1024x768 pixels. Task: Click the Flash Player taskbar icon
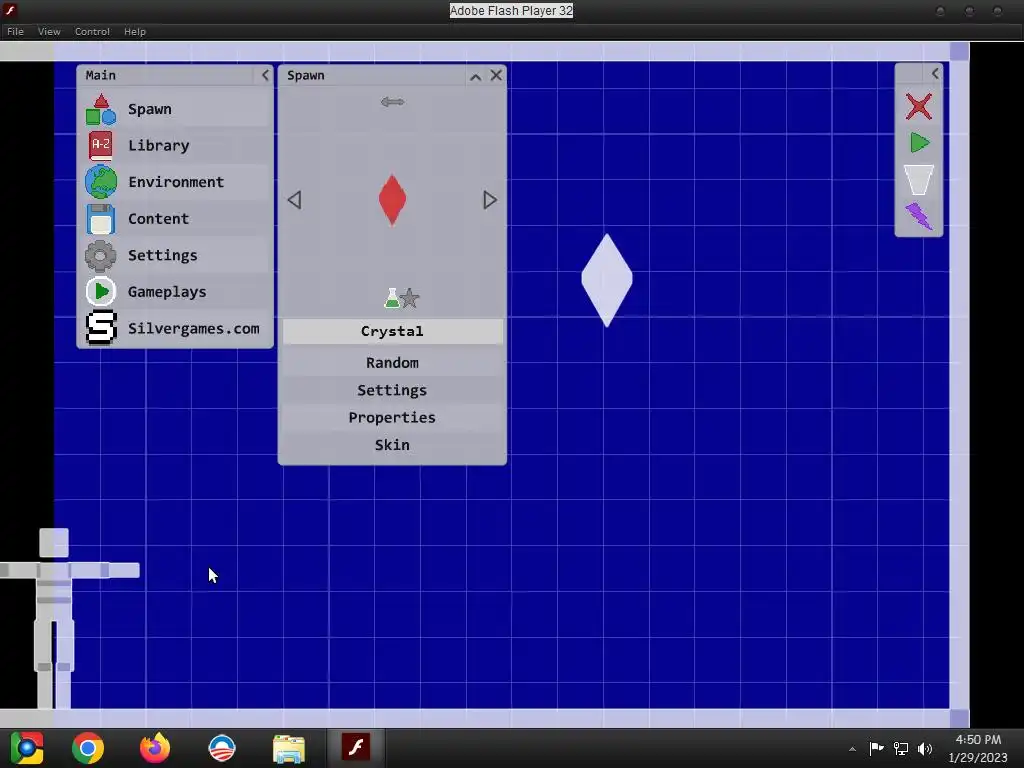pyautogui.click(x=356, y=747)
